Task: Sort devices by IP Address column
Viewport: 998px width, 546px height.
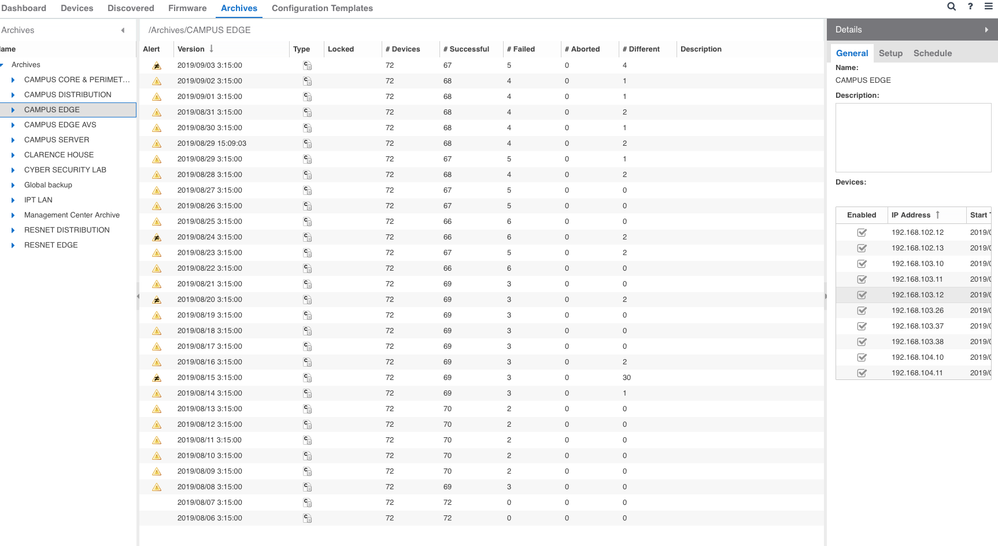Action: coord(910,215)
